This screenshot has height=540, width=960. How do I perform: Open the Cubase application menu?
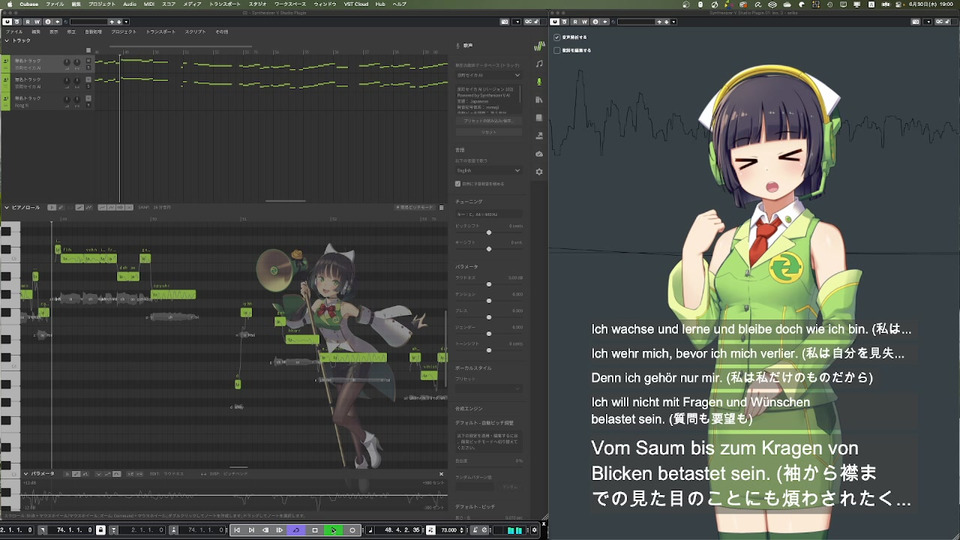click(x=28, y=4)
